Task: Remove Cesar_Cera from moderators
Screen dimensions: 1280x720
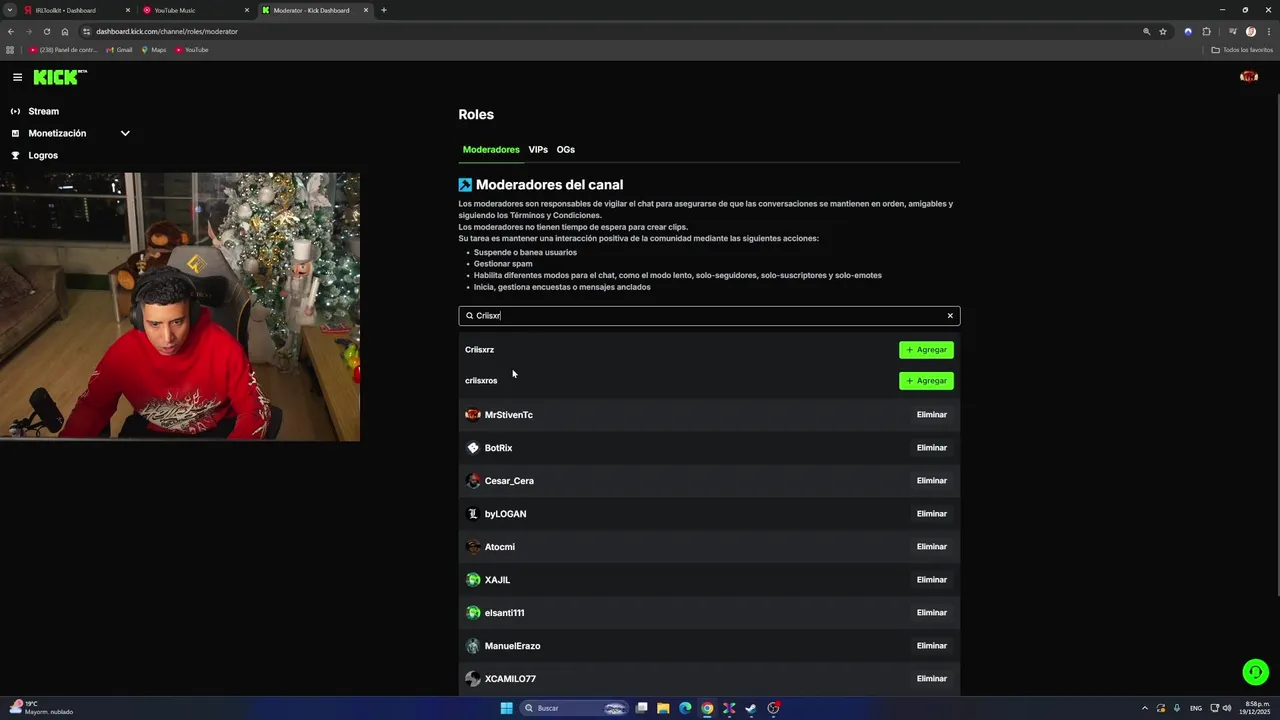Action: coord(931,481)
